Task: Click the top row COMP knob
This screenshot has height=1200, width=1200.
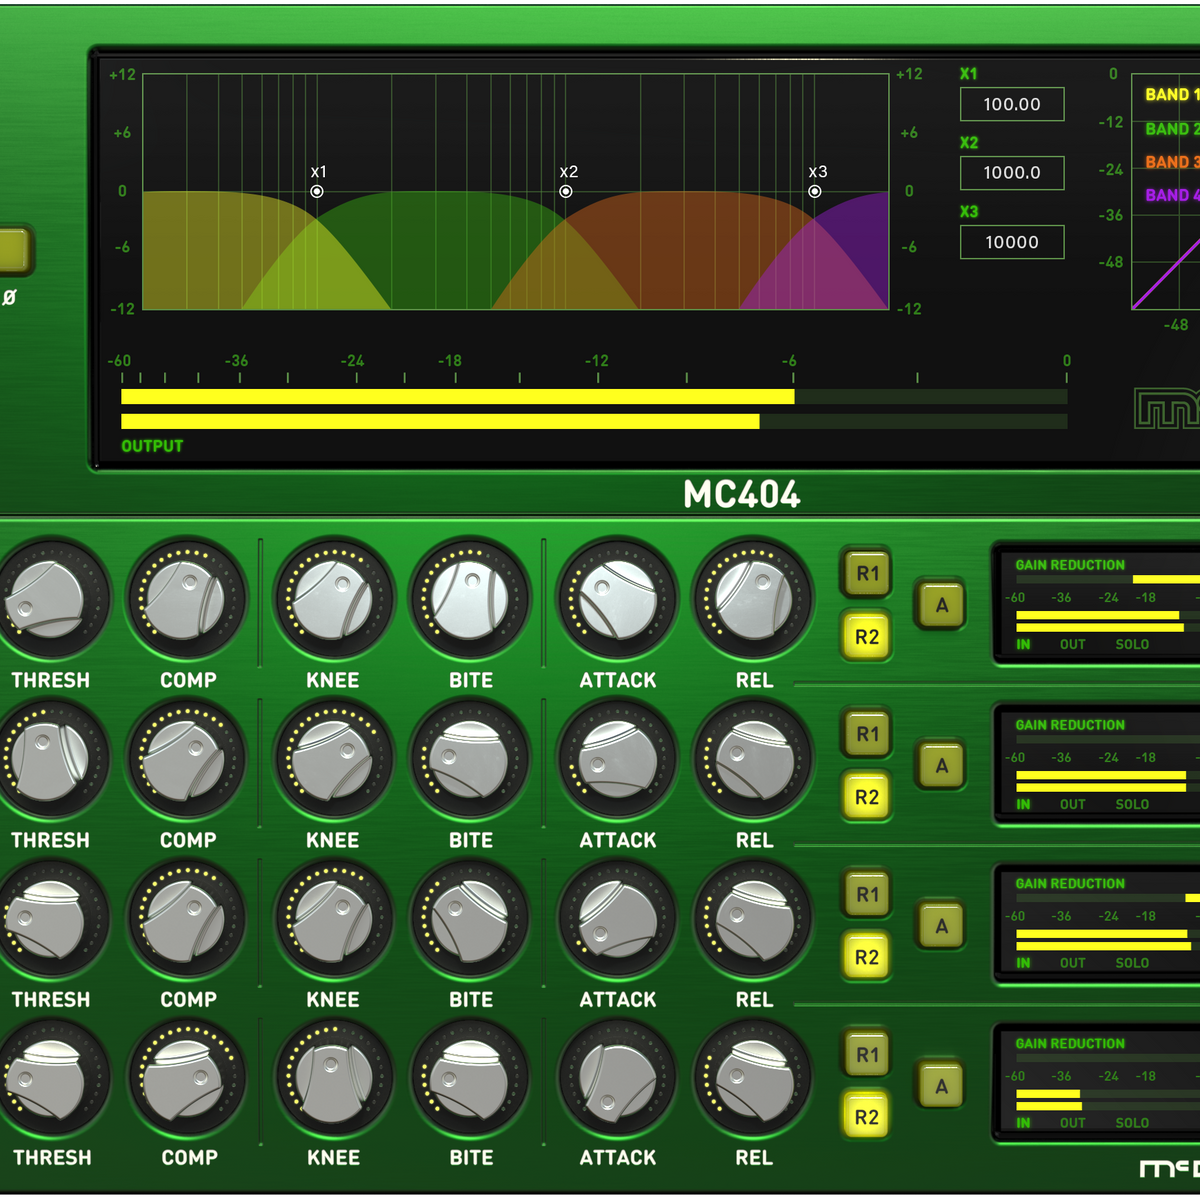Action: 187,600
